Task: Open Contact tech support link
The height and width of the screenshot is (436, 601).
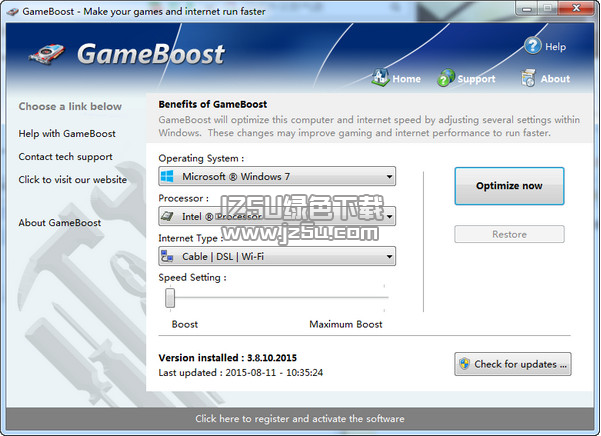Action: click(66, 157)
